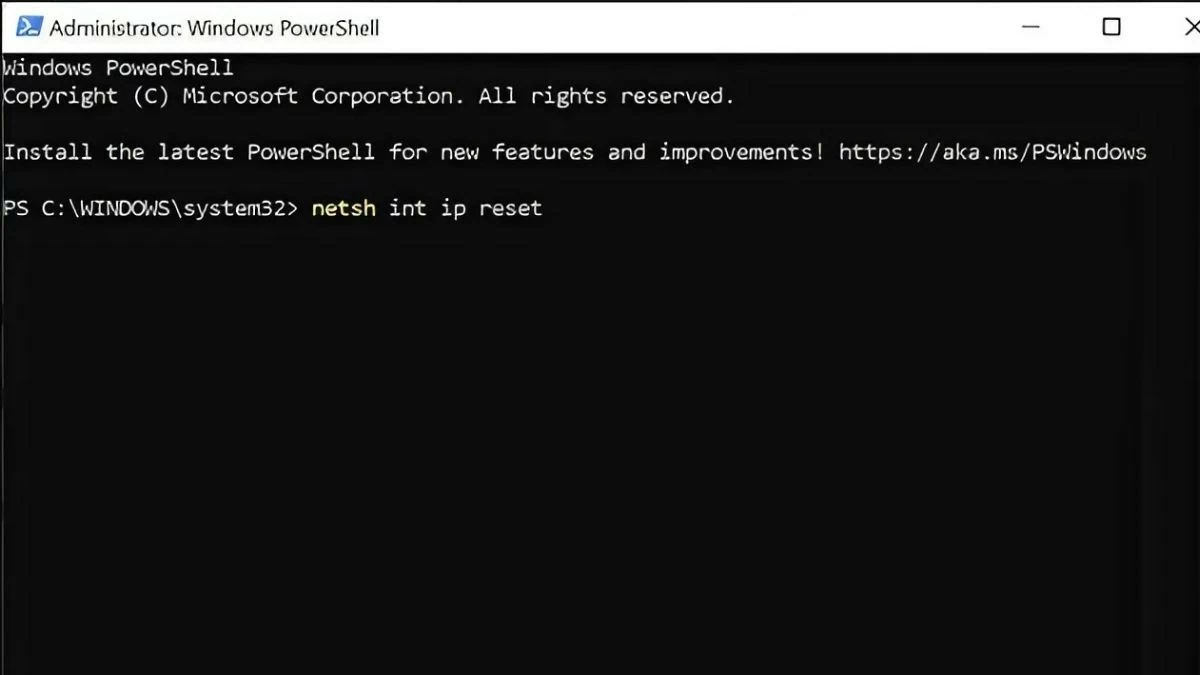
Task: Click "int" in the typed command
Action: point(407,208)
